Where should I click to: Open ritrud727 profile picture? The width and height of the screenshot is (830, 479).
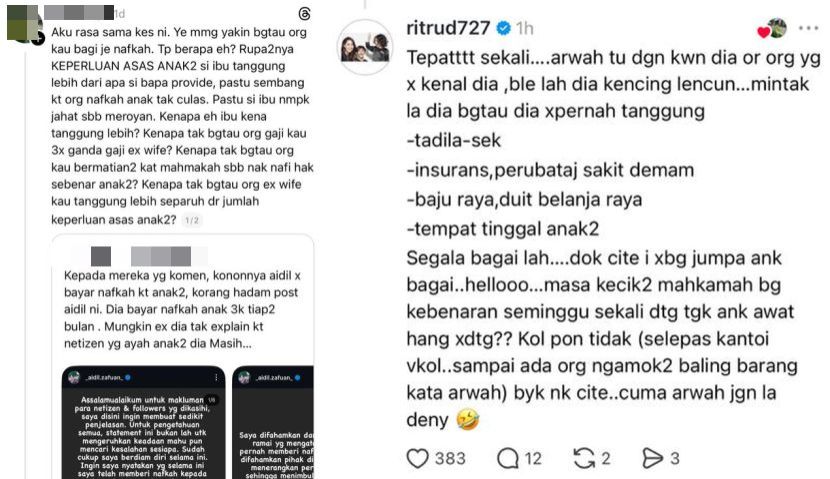(364, 47)
